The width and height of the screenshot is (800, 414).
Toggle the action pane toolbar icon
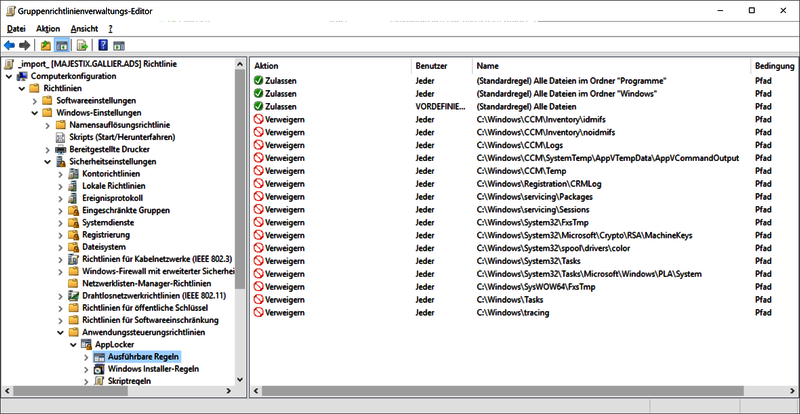[119, 46]
